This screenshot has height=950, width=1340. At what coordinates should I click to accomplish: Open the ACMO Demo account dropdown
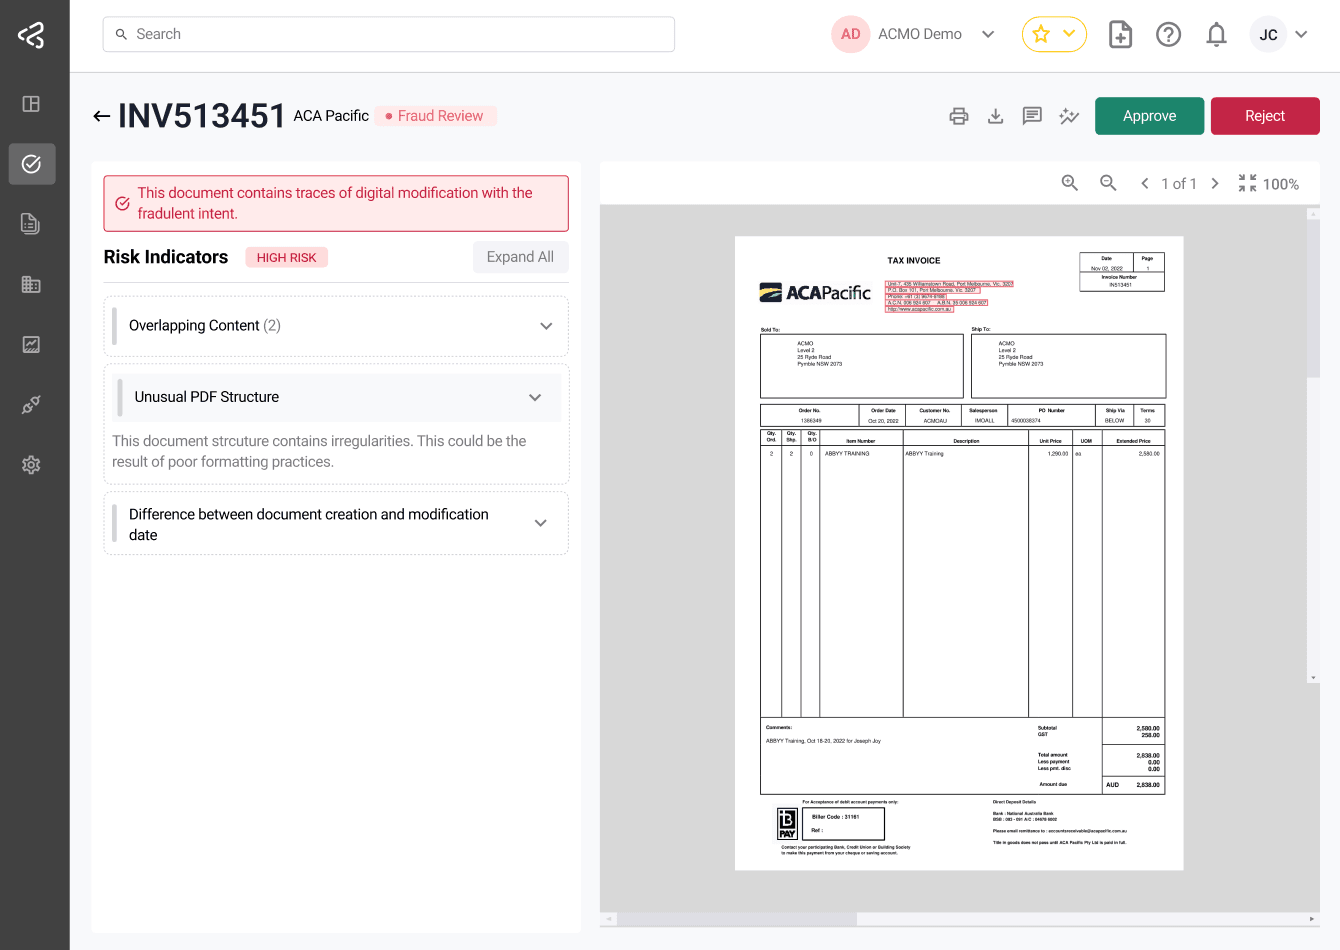988,34
